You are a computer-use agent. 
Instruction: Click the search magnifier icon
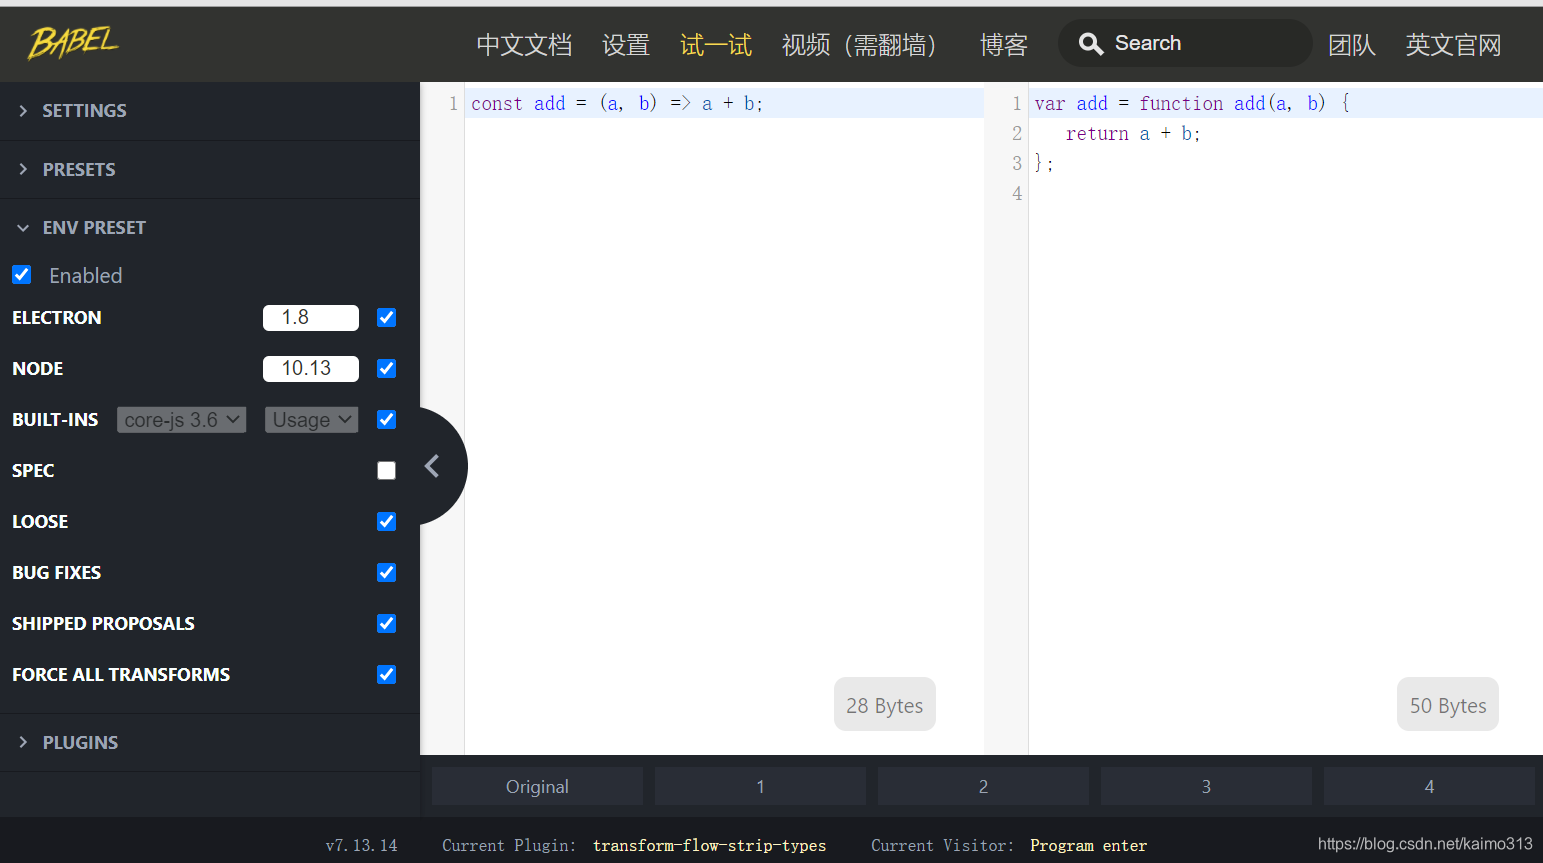pos(1091,43)
